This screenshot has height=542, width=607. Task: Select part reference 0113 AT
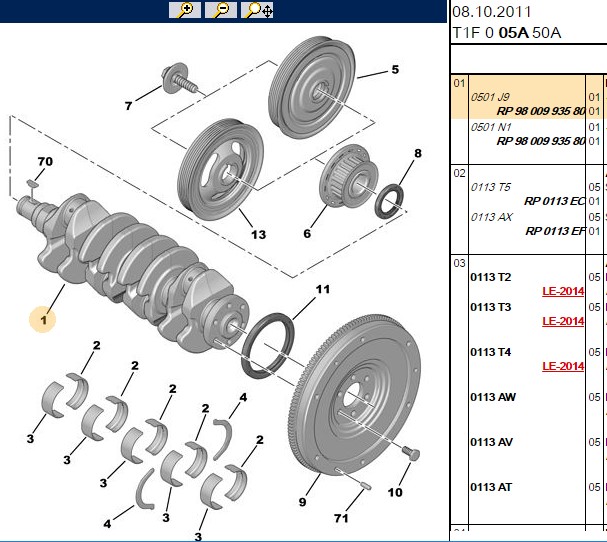pos(491,487)
